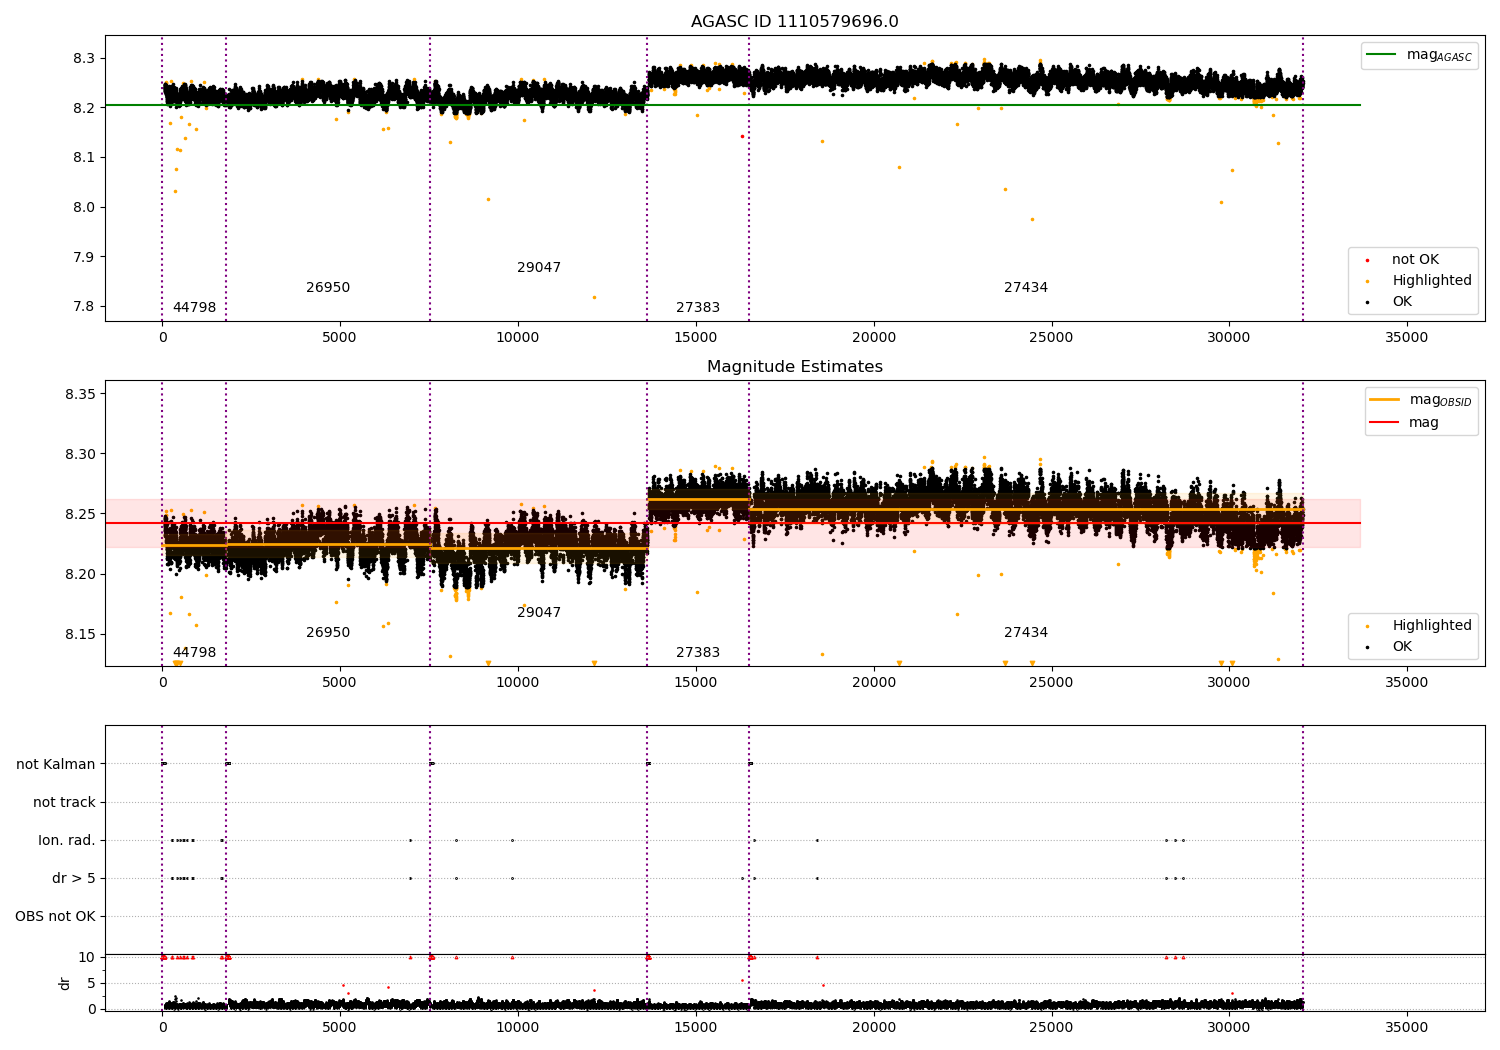The image size is (1500, 1050).
Task: Click obsid label 29047 in top plot
Action: pyautogui.click(x=539, y=268)
